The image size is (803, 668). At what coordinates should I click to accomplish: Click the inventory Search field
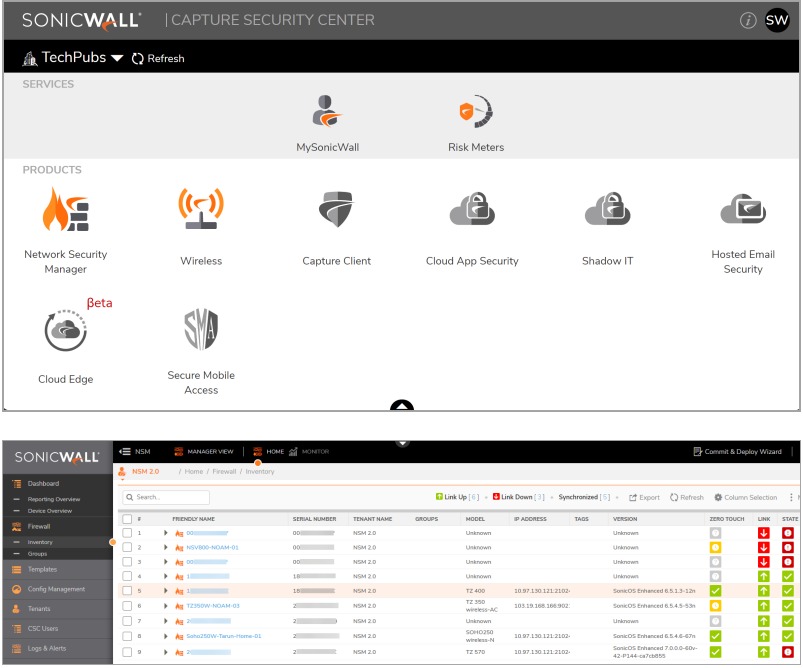tap(166, 497)
